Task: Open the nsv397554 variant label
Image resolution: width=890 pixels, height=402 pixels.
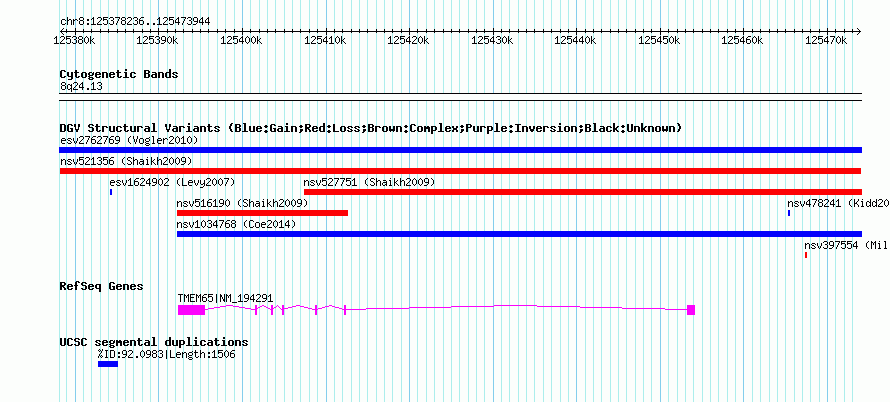Action: coord(846,245)
